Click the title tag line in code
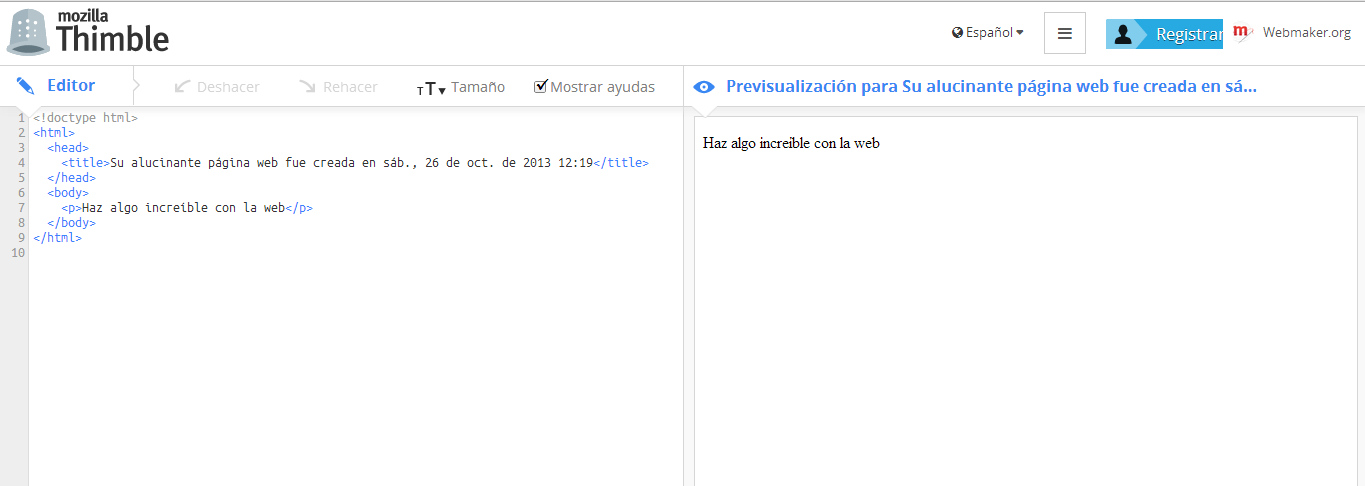The height and width of the screenshot is (486, 1365). click(x=350, y=163)
